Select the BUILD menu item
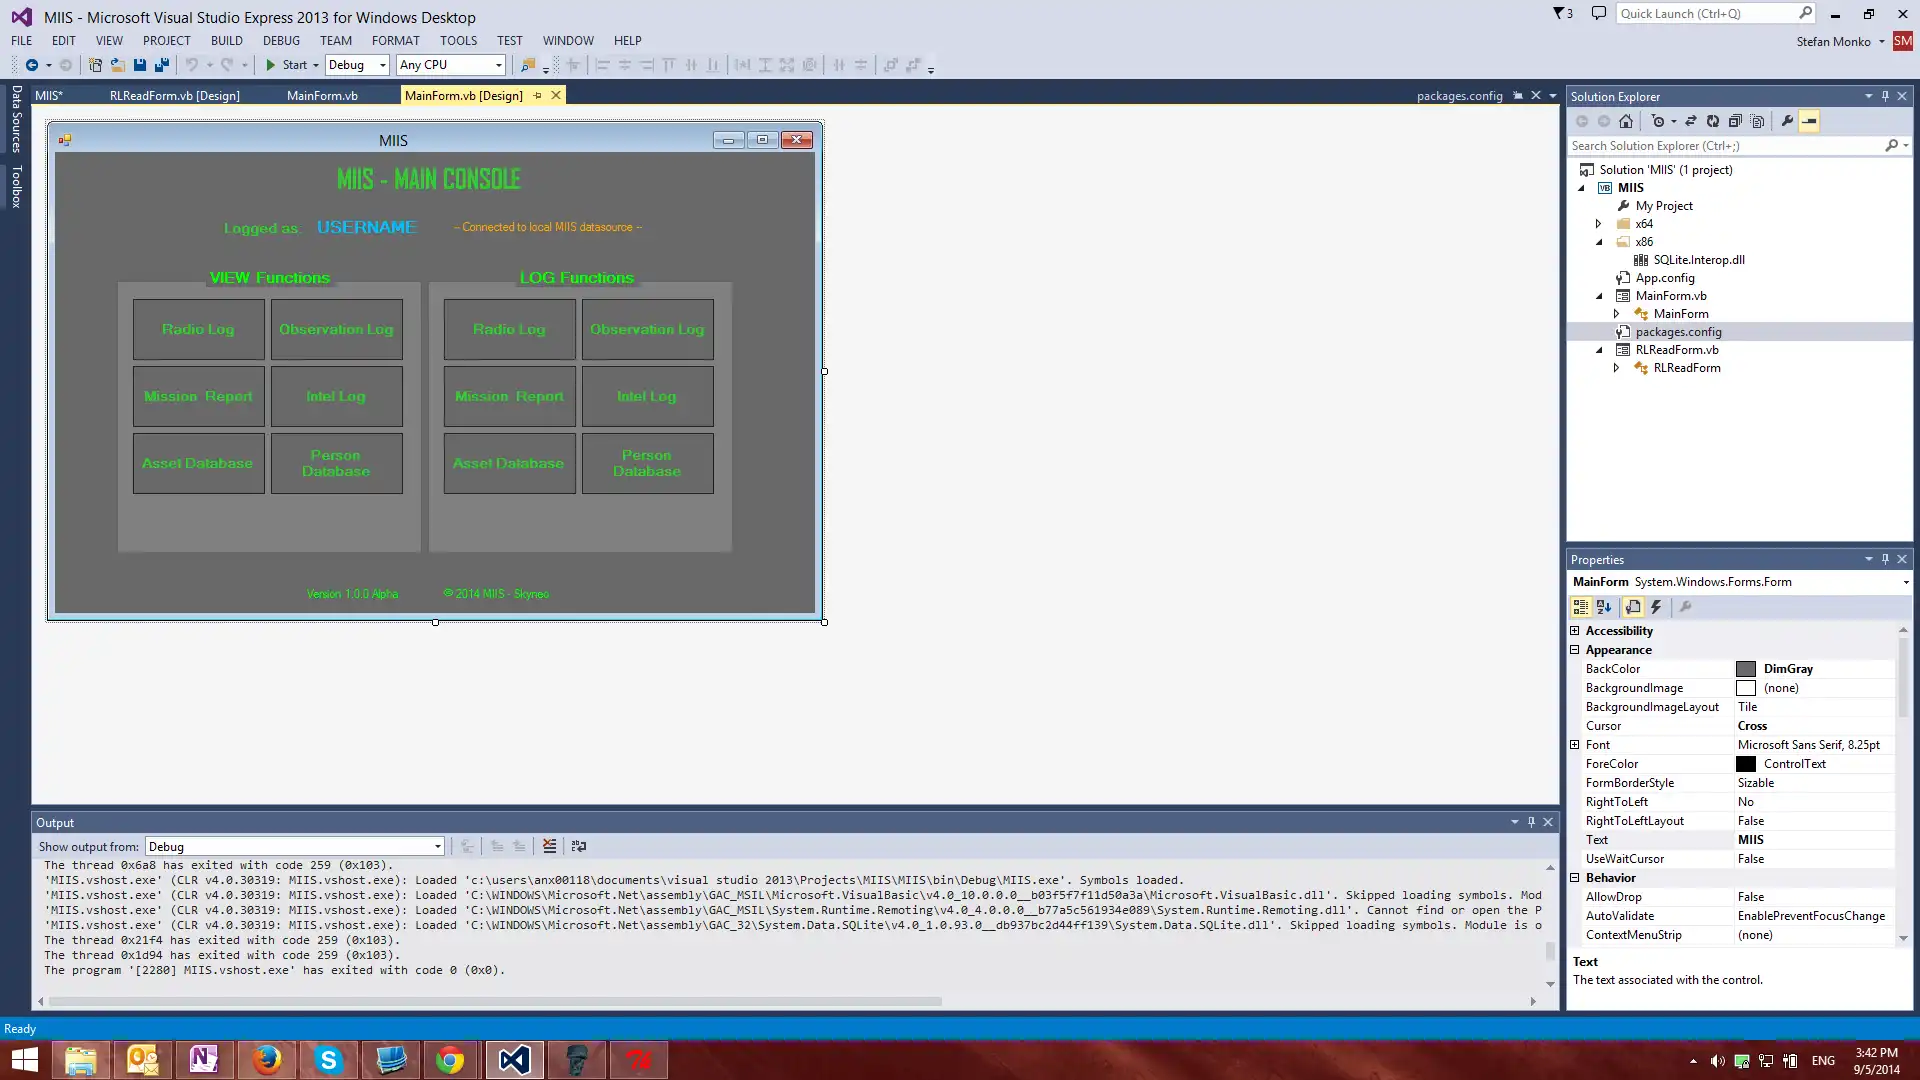The width and height of the screenshot is (1920, 1080). click(x=227, y=40)
